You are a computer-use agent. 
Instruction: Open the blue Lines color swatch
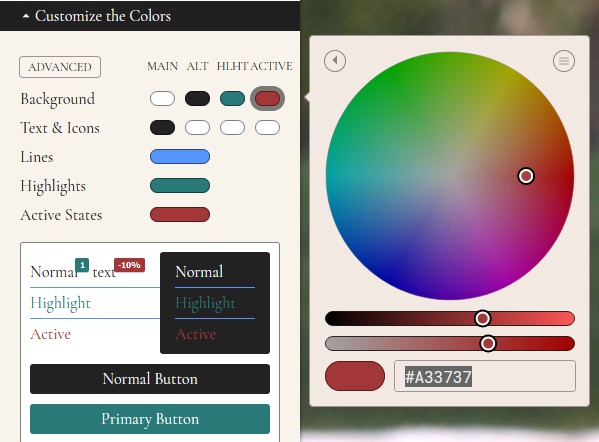tap(180, 157)
